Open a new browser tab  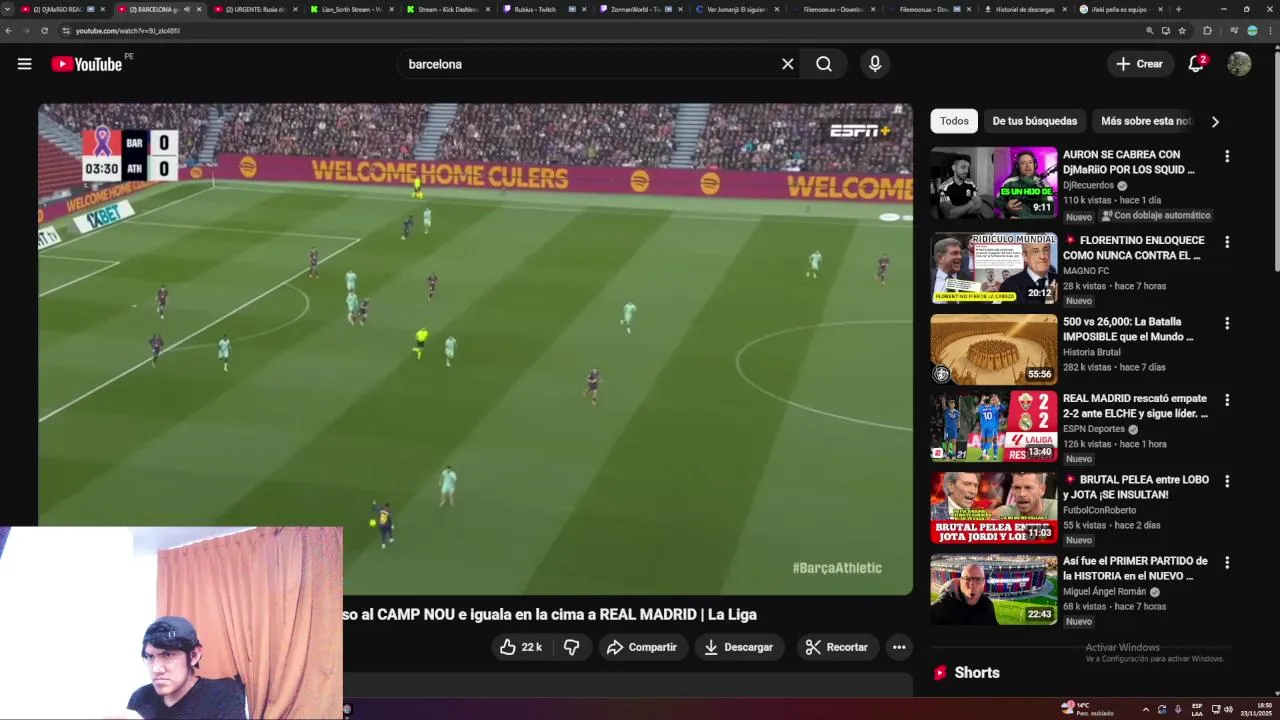[x=1178, y=9]
